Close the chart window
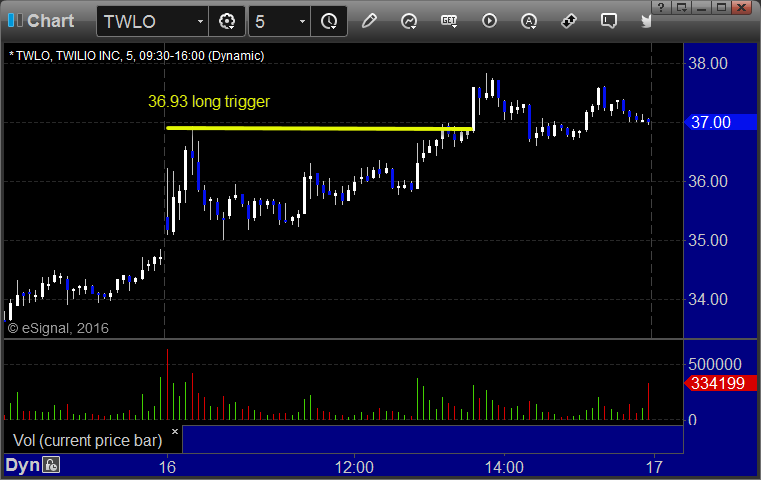Viewport: 761px width, 480px height. point(742,7)
